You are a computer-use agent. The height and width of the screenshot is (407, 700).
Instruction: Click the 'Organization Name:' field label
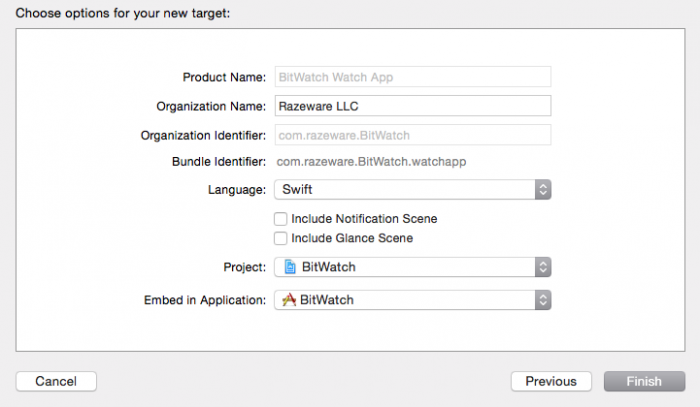pyautogui.click(x=211, y=106)
